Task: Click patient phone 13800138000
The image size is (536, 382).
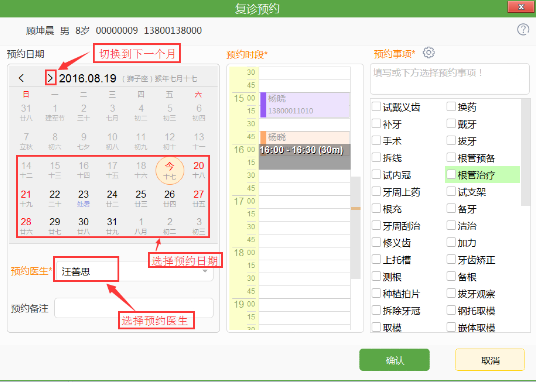Action: (x=173, y=30)
